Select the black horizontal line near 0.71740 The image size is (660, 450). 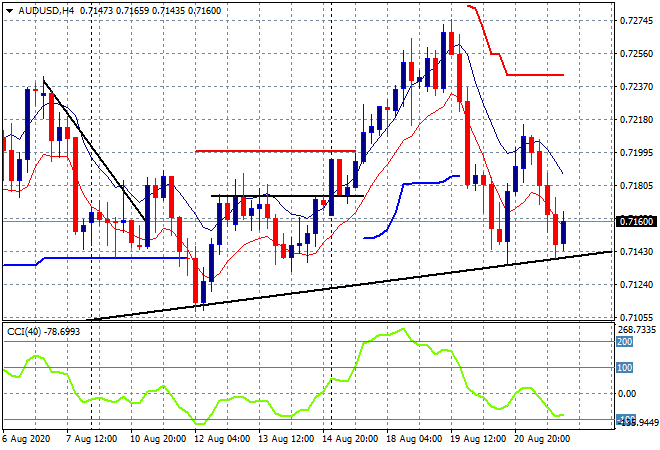coord(287,196)
